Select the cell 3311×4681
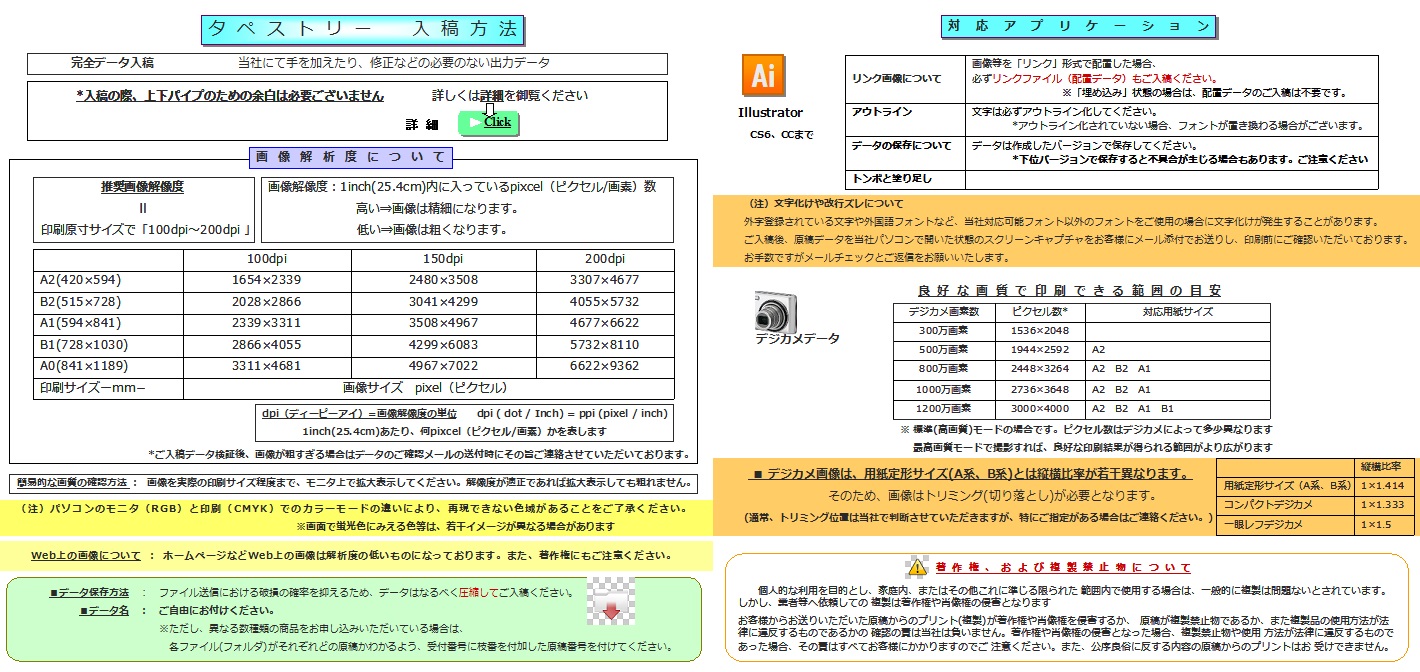Image resolution: width=1420 pixels, height=672 pixels. [267, 367]
